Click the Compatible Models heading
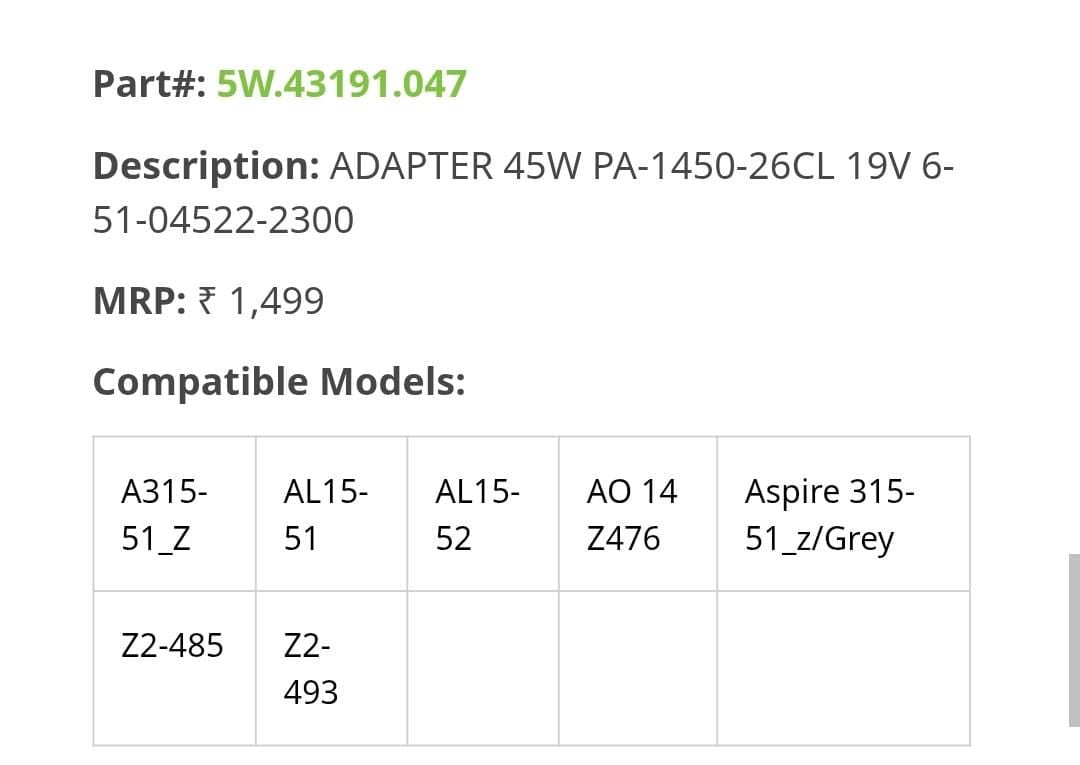The width and height of the screenshot is (1080, 765). 279,381
